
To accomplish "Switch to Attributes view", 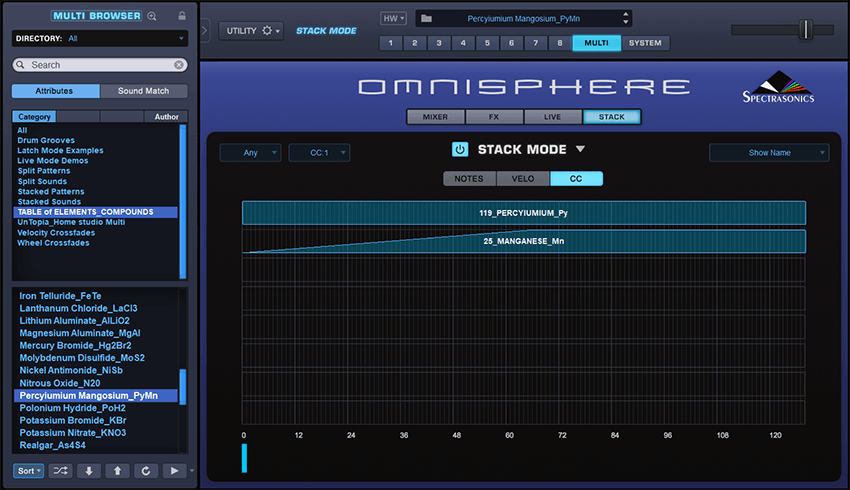I will (x=55, y=91).
